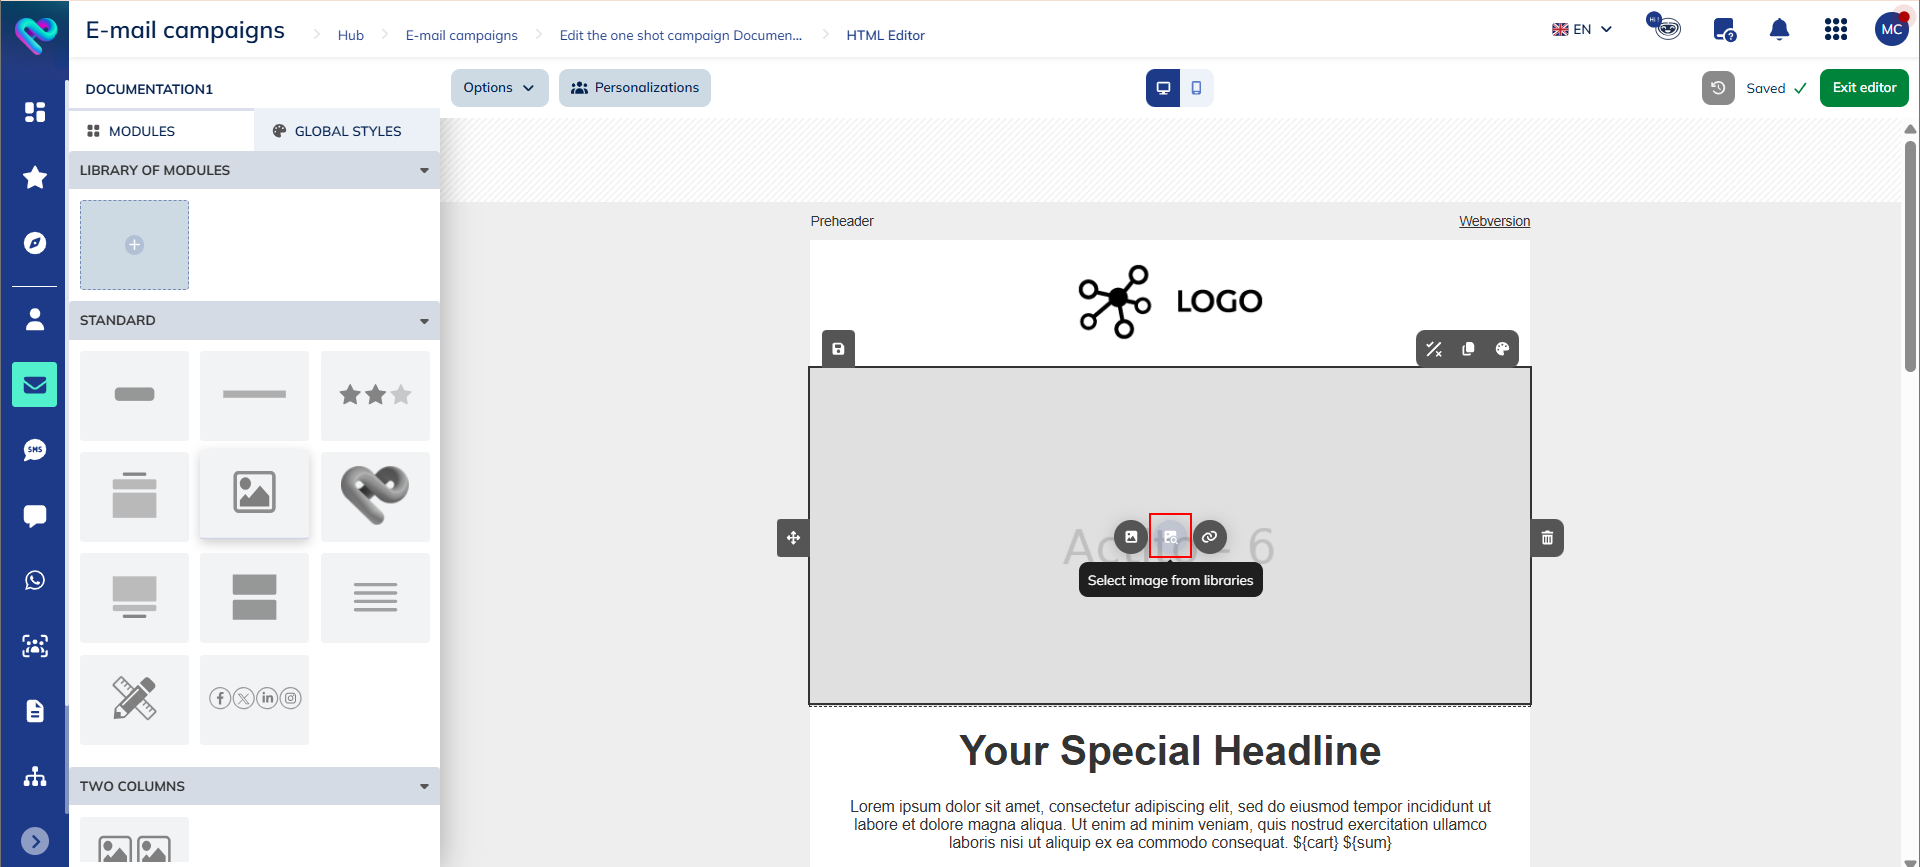
Task: Open the module color palette icon
Action: 1501,349
